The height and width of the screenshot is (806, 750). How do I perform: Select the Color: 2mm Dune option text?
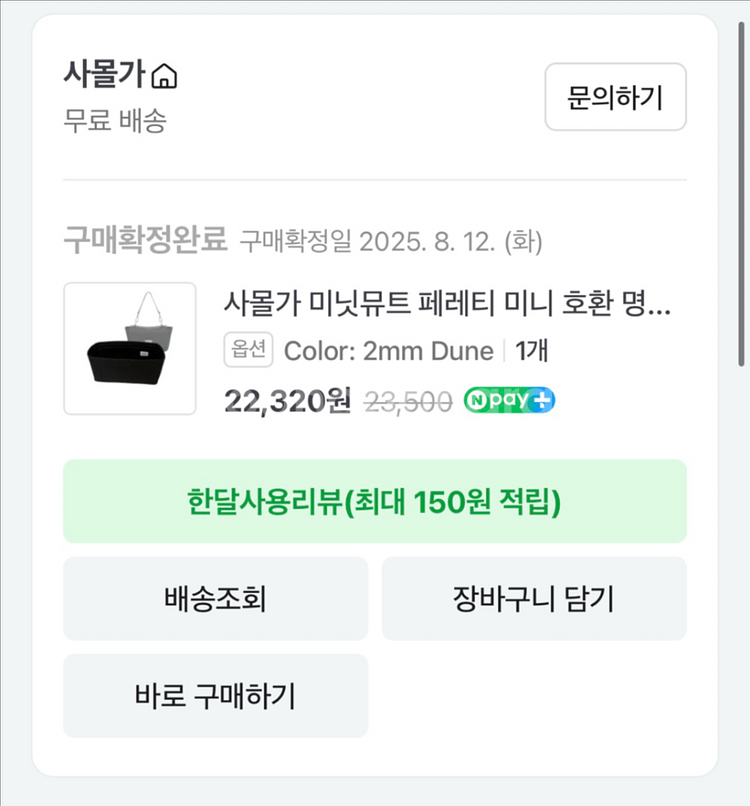[x=389, y=351]
